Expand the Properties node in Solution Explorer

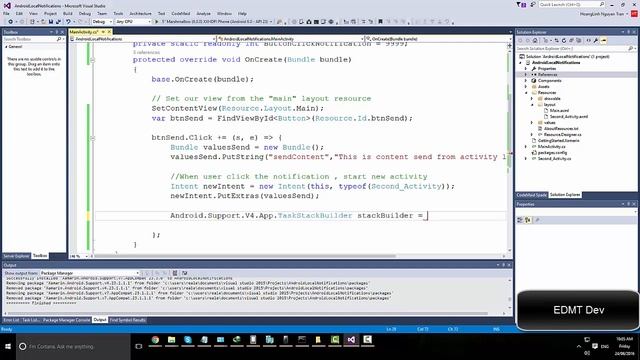point(526,69)
